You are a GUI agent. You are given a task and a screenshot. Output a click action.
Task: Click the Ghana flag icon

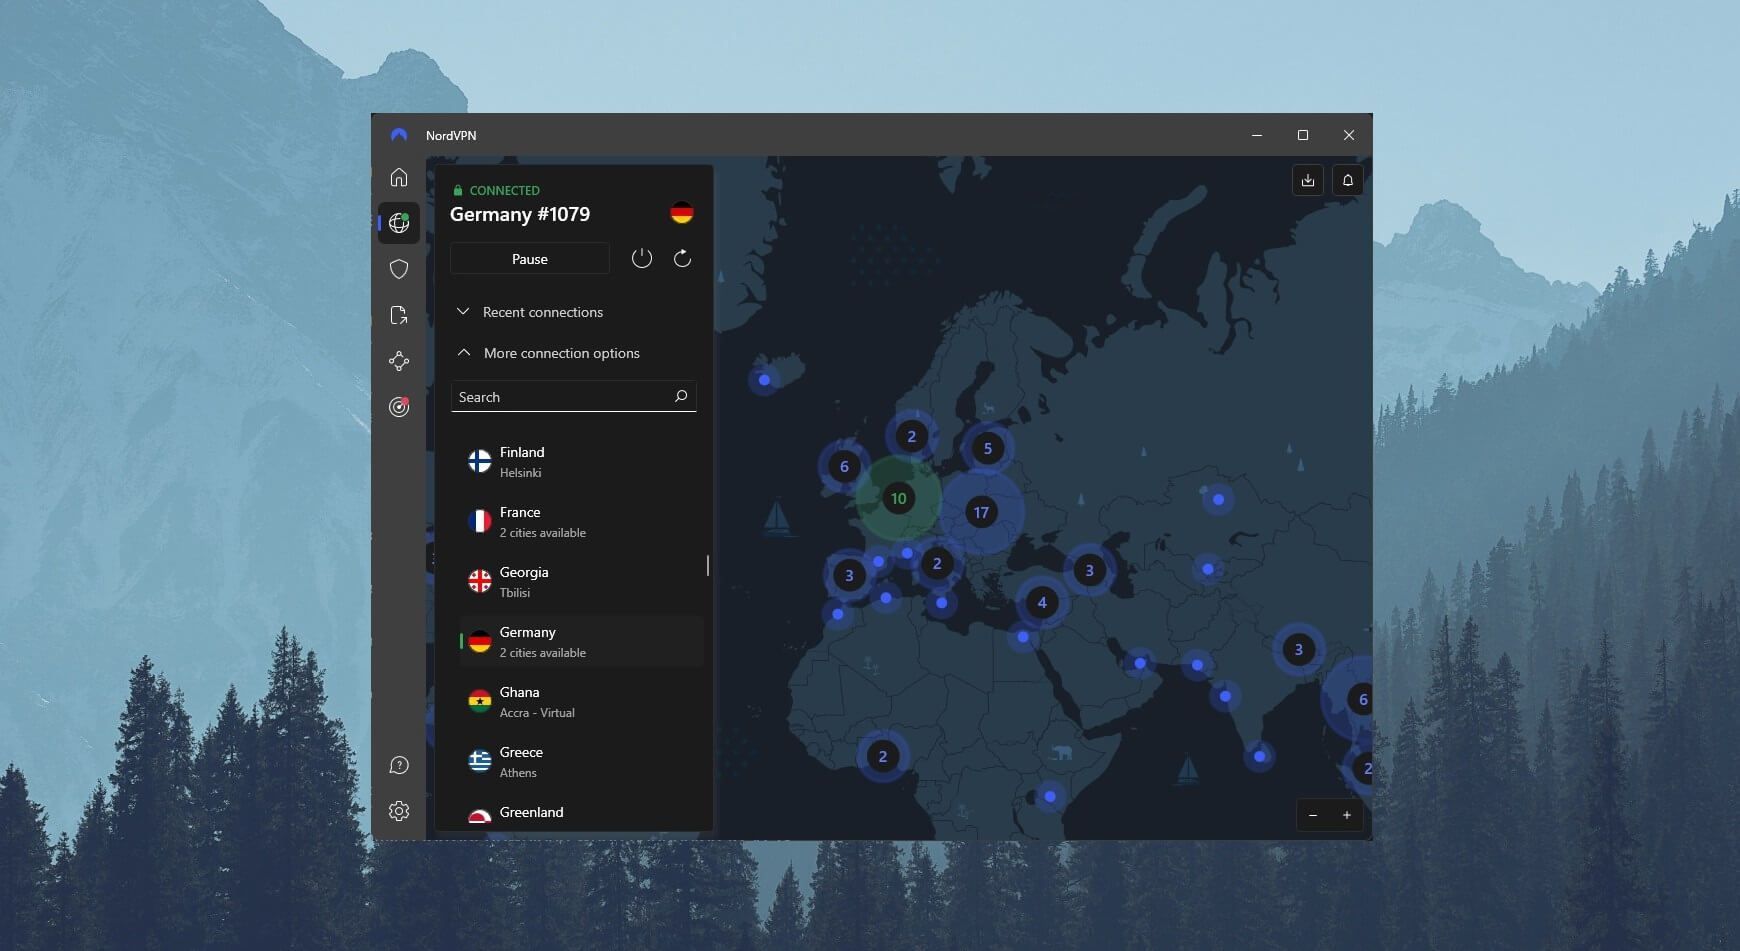pos(480,701)
